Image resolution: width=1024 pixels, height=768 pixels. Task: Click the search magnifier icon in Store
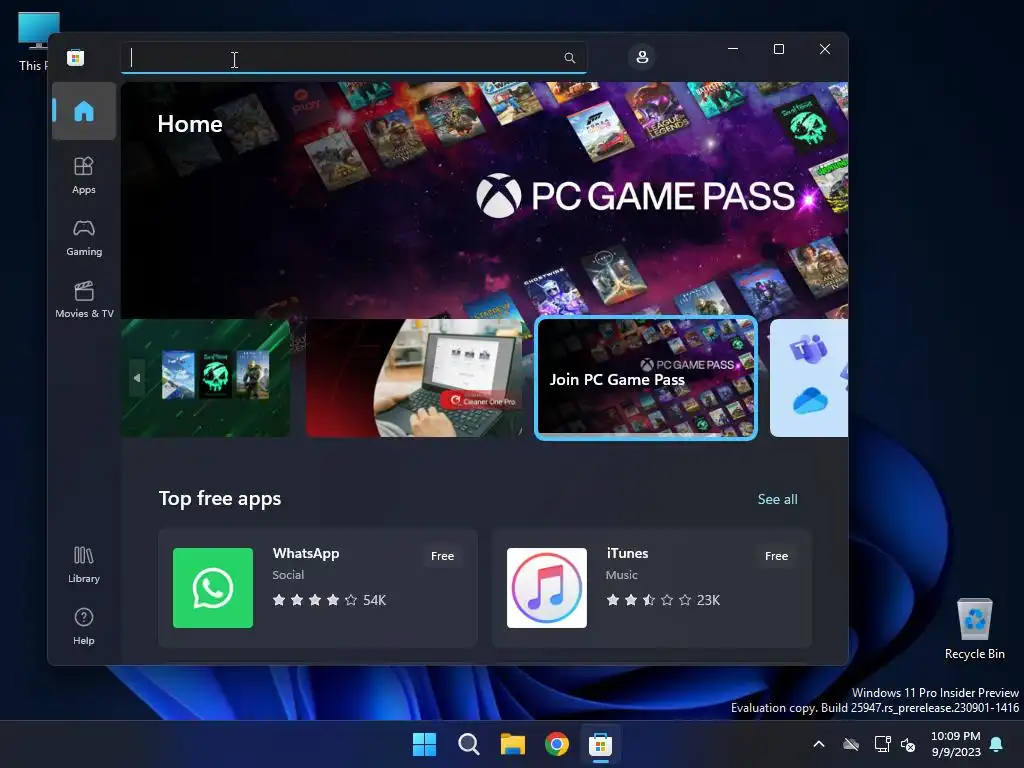point(569,58)
